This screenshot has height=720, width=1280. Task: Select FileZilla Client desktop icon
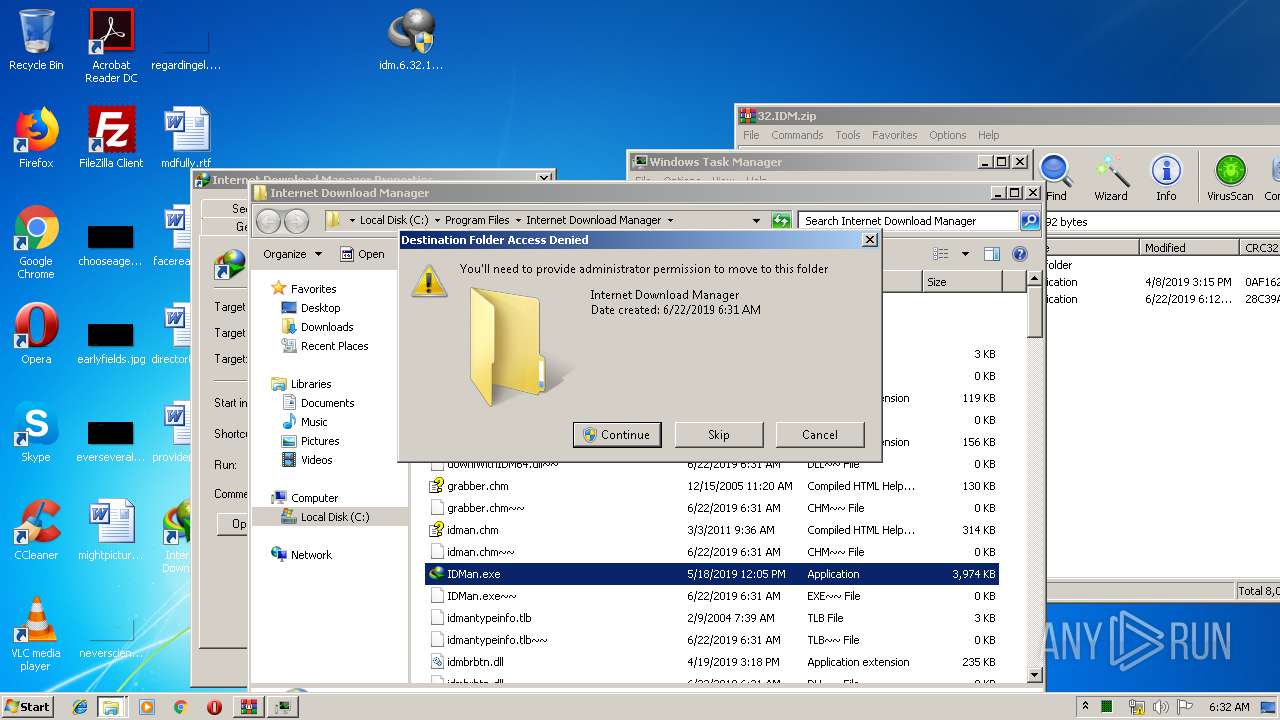111,138
